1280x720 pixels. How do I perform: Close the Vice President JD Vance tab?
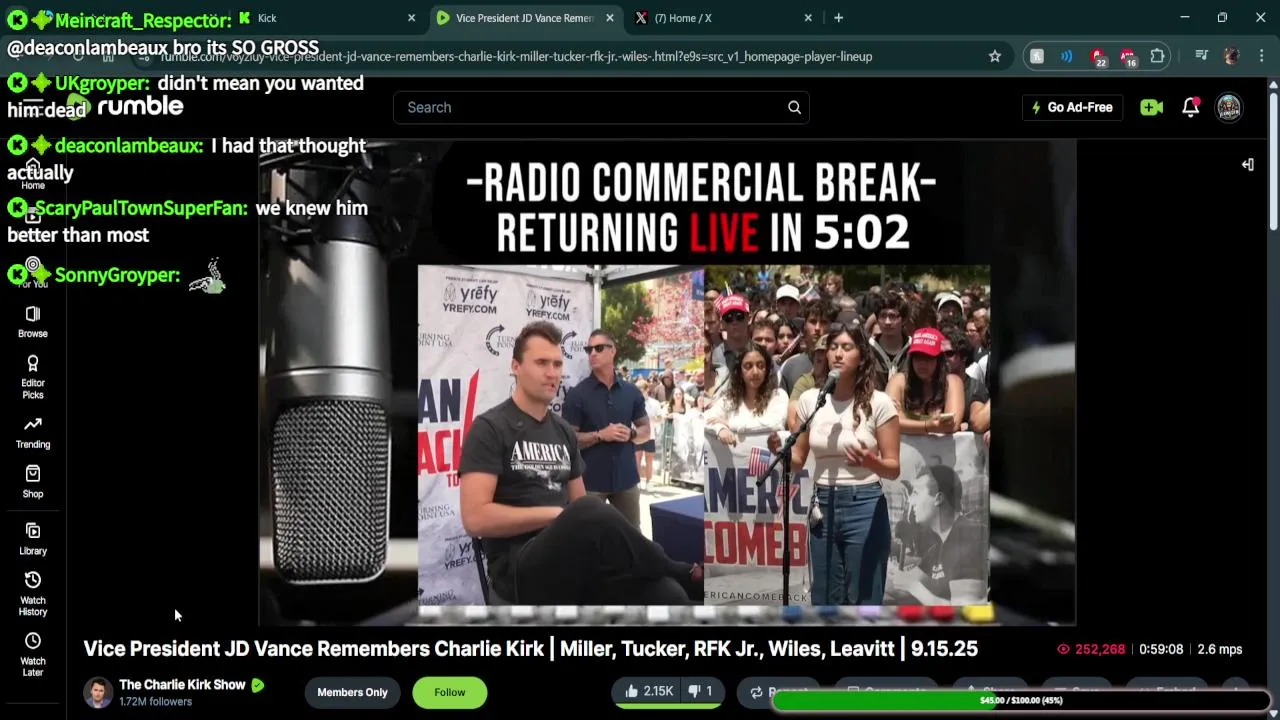[x=609, y=18]
